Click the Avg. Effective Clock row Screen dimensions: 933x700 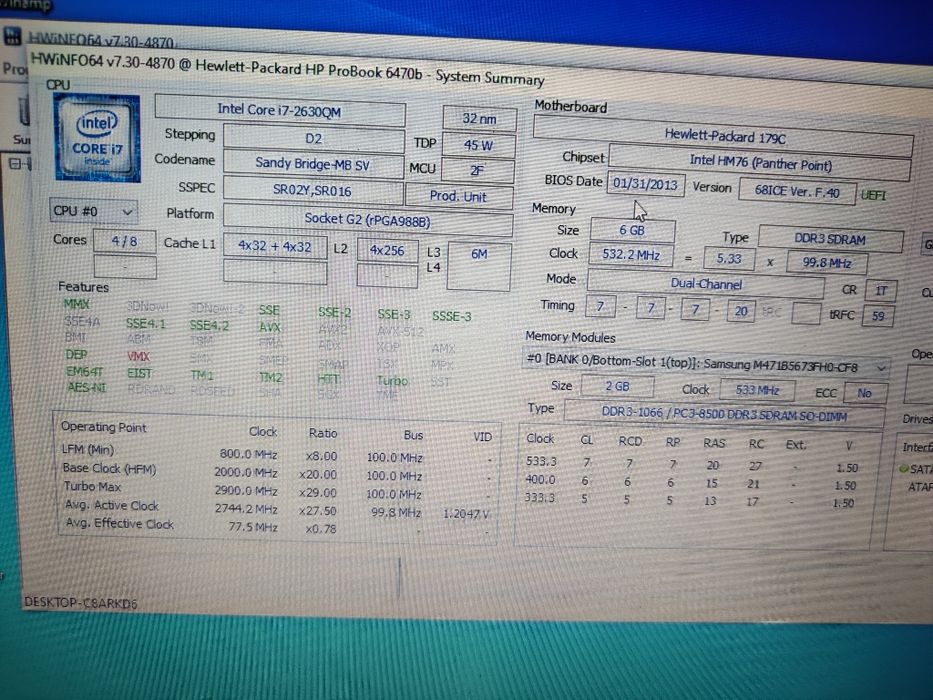[277, 526]
